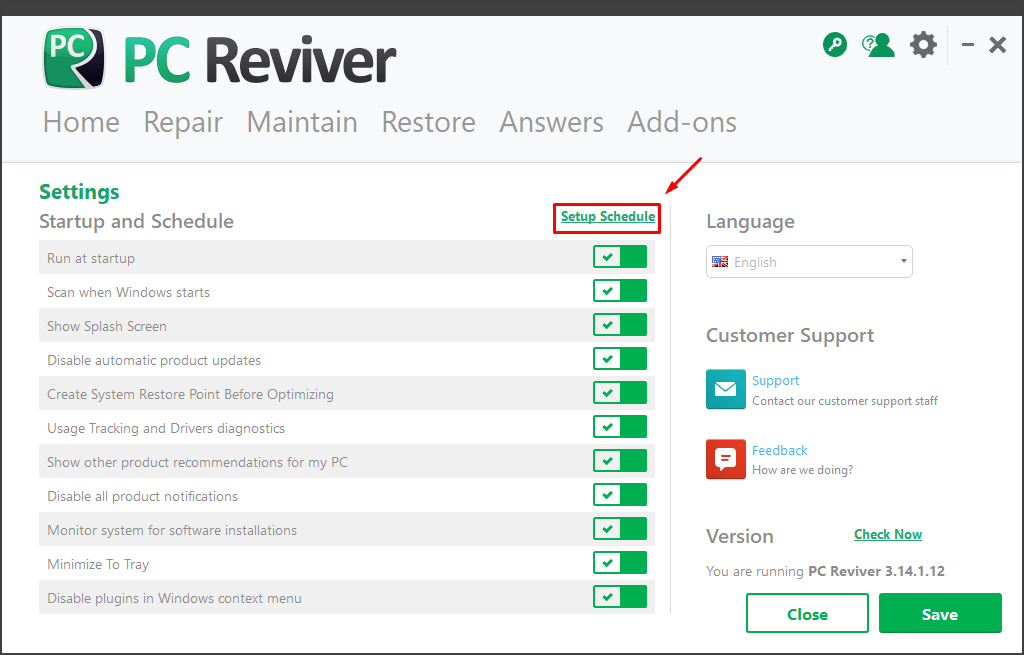Screen dimensions: 1025x655
Task: Open the settings gear icon
Action: (x=923, y=44)
